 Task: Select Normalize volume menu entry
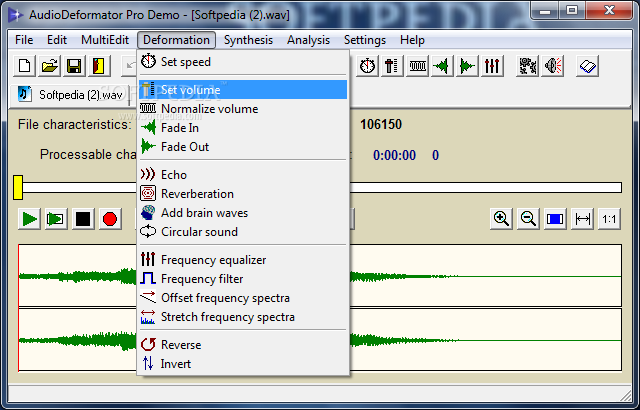point(243,109)
